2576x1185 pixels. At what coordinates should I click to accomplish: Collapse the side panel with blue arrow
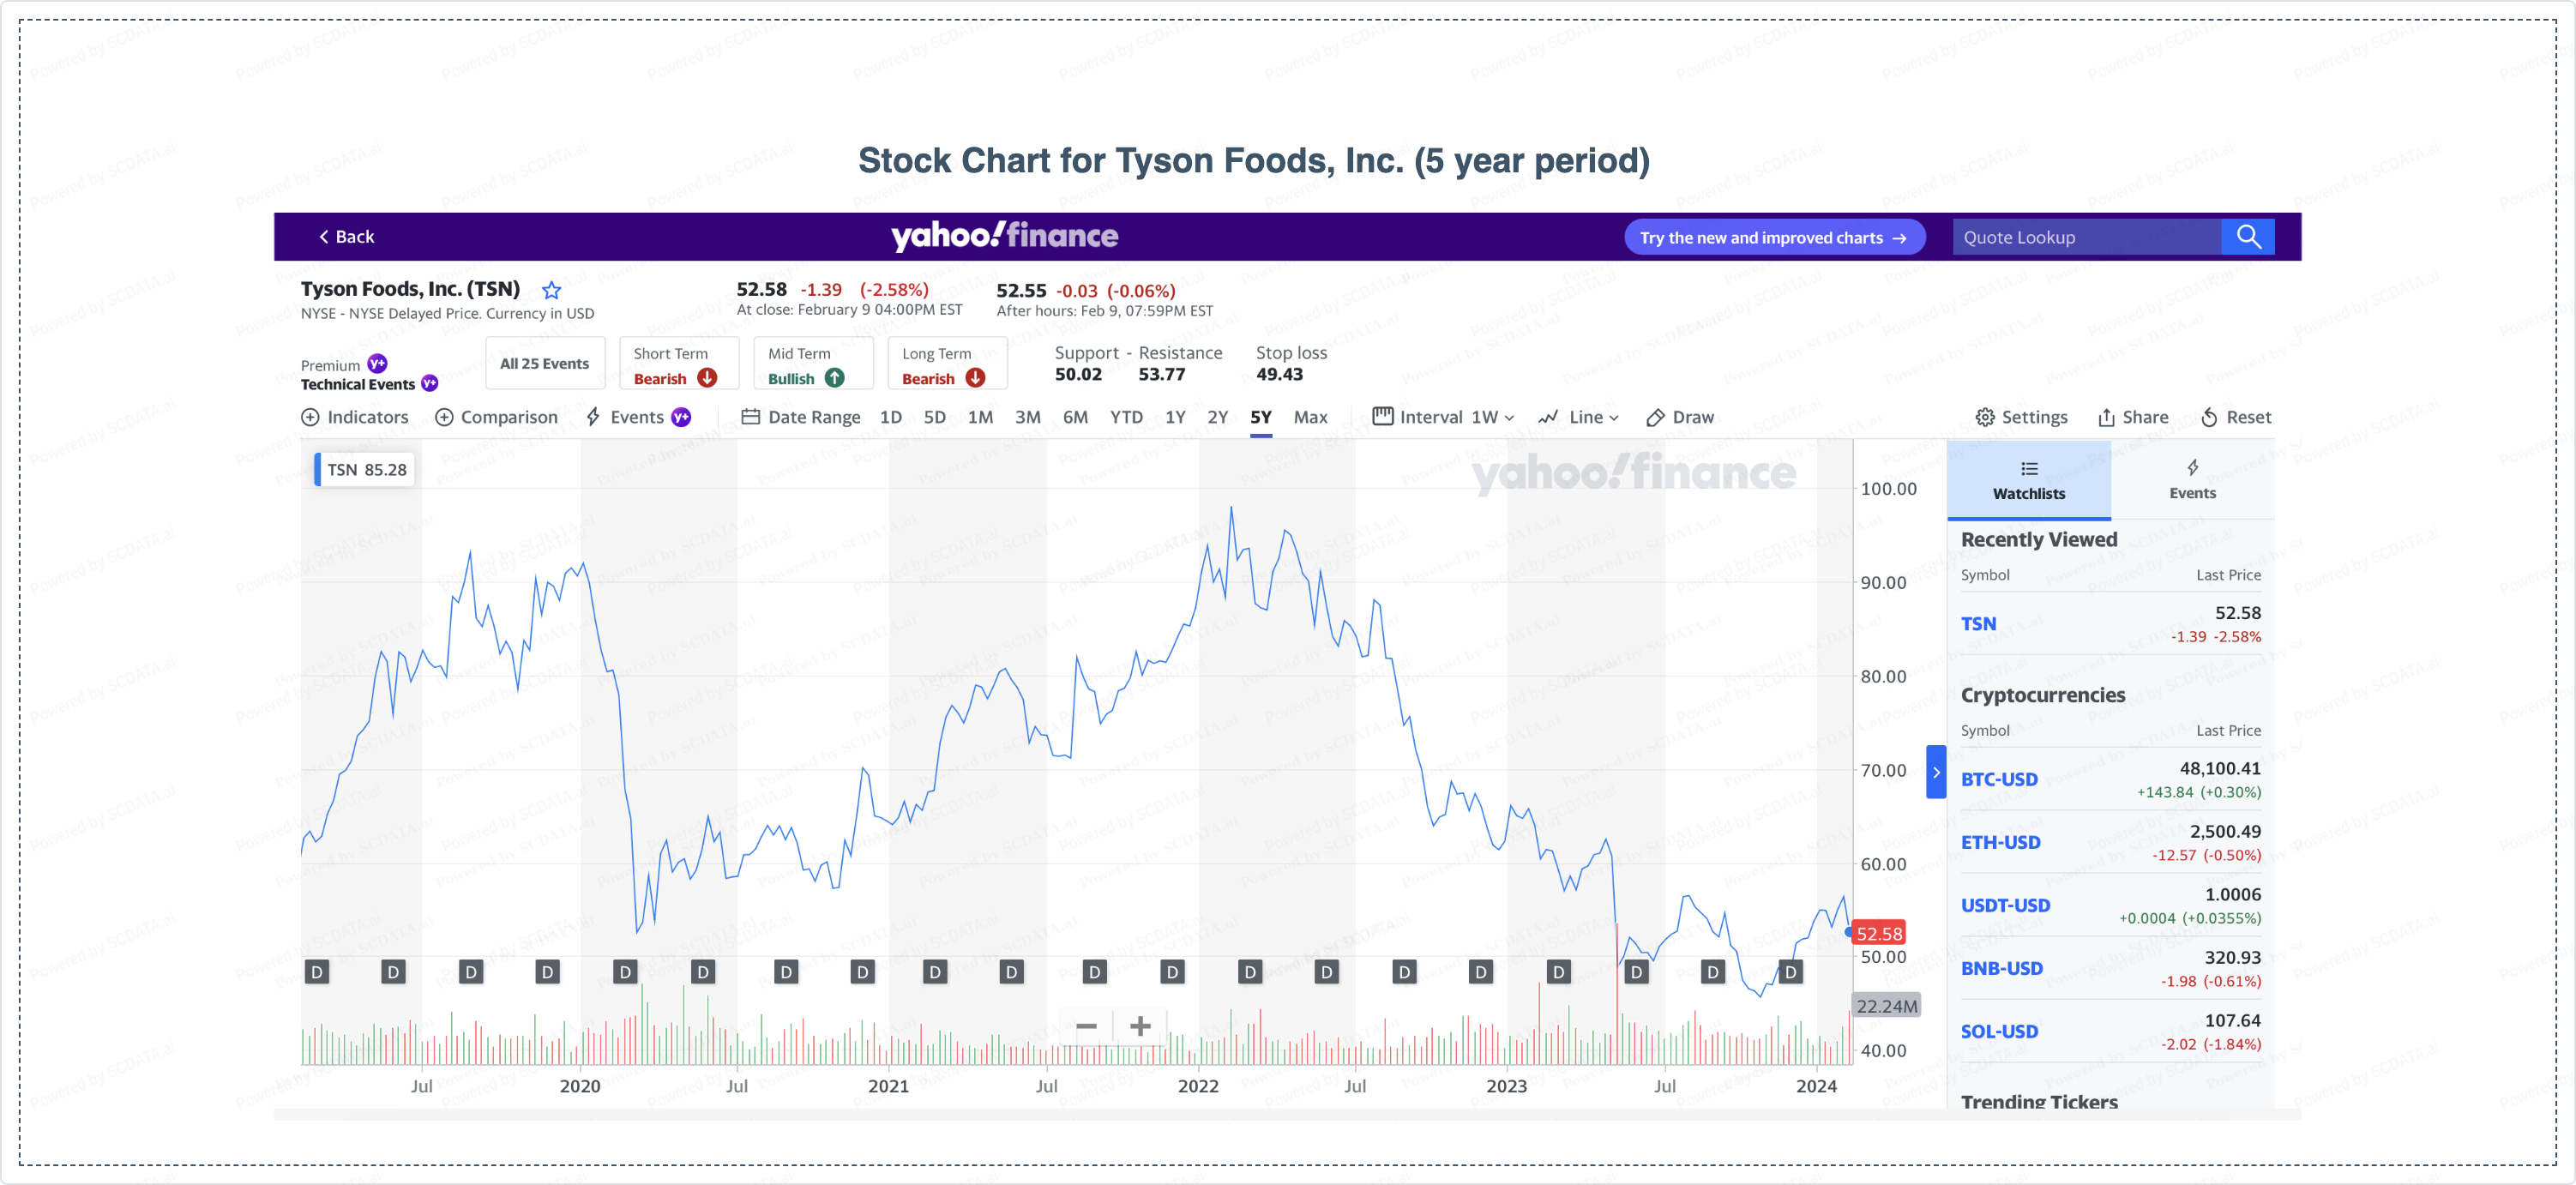[x=1935, y=772]
